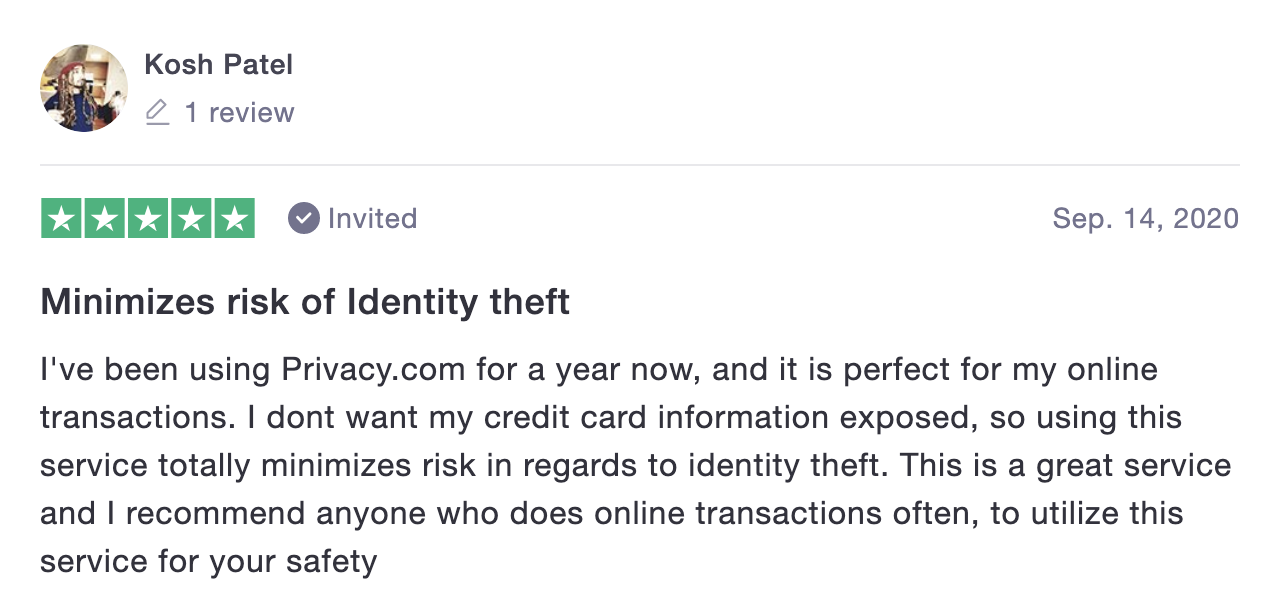The image size is (1282, 611).
Task: Click the first green rating star
Action: point(62,218)
